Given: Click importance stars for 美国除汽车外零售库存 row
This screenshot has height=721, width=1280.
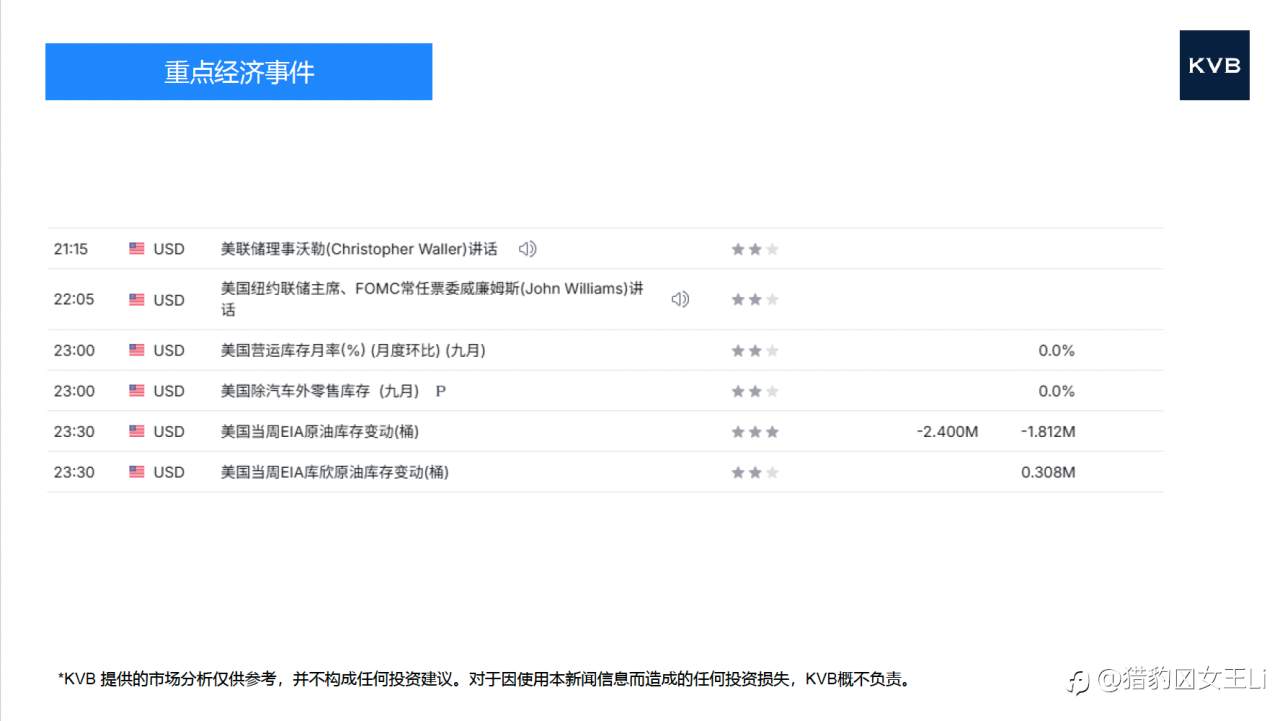Looking at the screenshot, I should 755,391.
